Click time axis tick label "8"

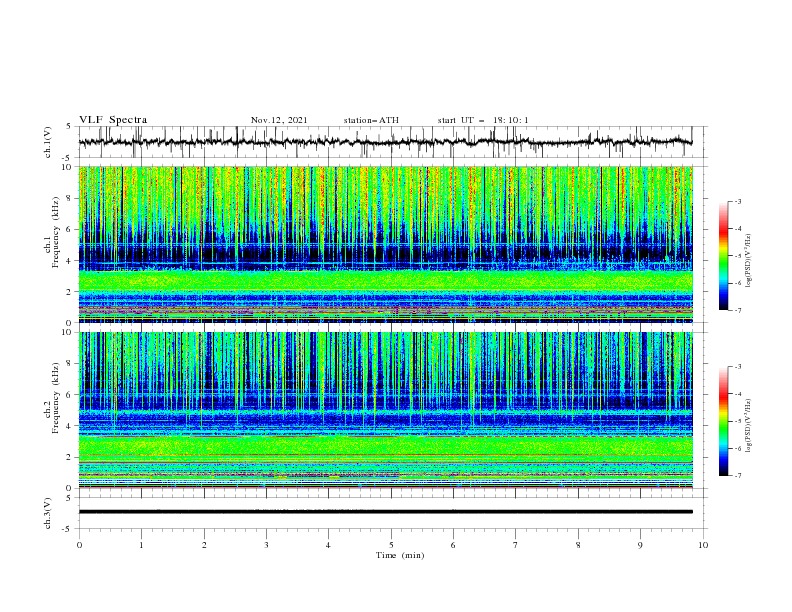point(578,545)
